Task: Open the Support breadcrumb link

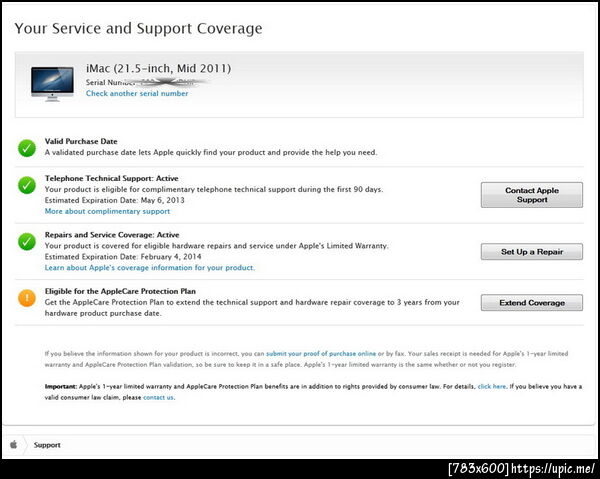Action: (x=47, y=445)
